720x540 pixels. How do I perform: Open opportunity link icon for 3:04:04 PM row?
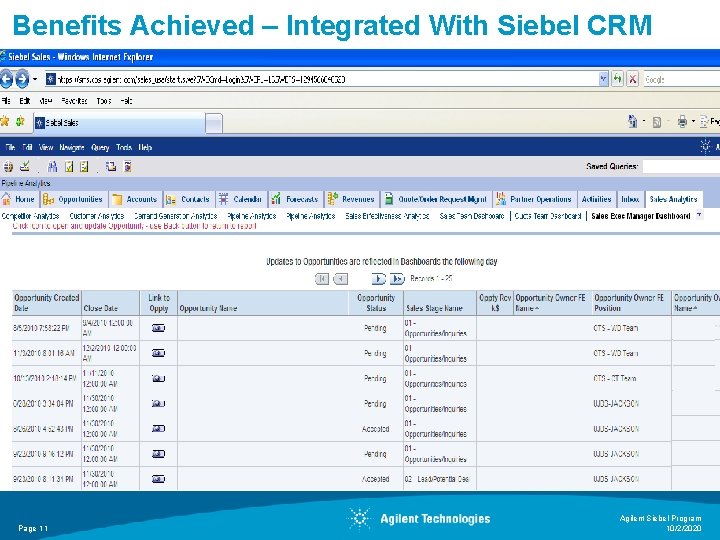(158, 404)
